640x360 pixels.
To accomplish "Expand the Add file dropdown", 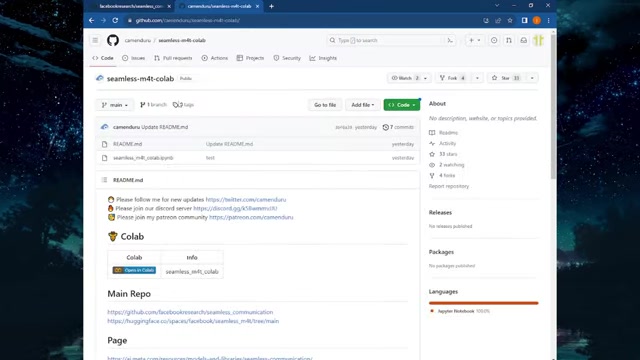I will point(362,105).
